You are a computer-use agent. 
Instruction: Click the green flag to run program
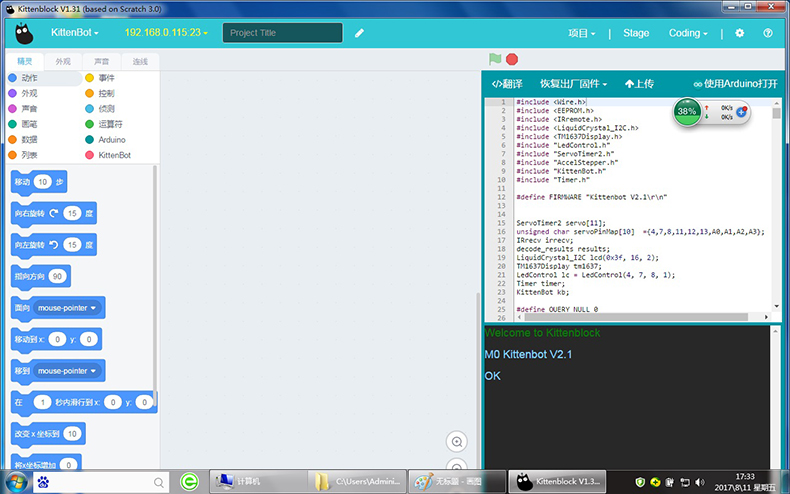click(x=495, y=60)
